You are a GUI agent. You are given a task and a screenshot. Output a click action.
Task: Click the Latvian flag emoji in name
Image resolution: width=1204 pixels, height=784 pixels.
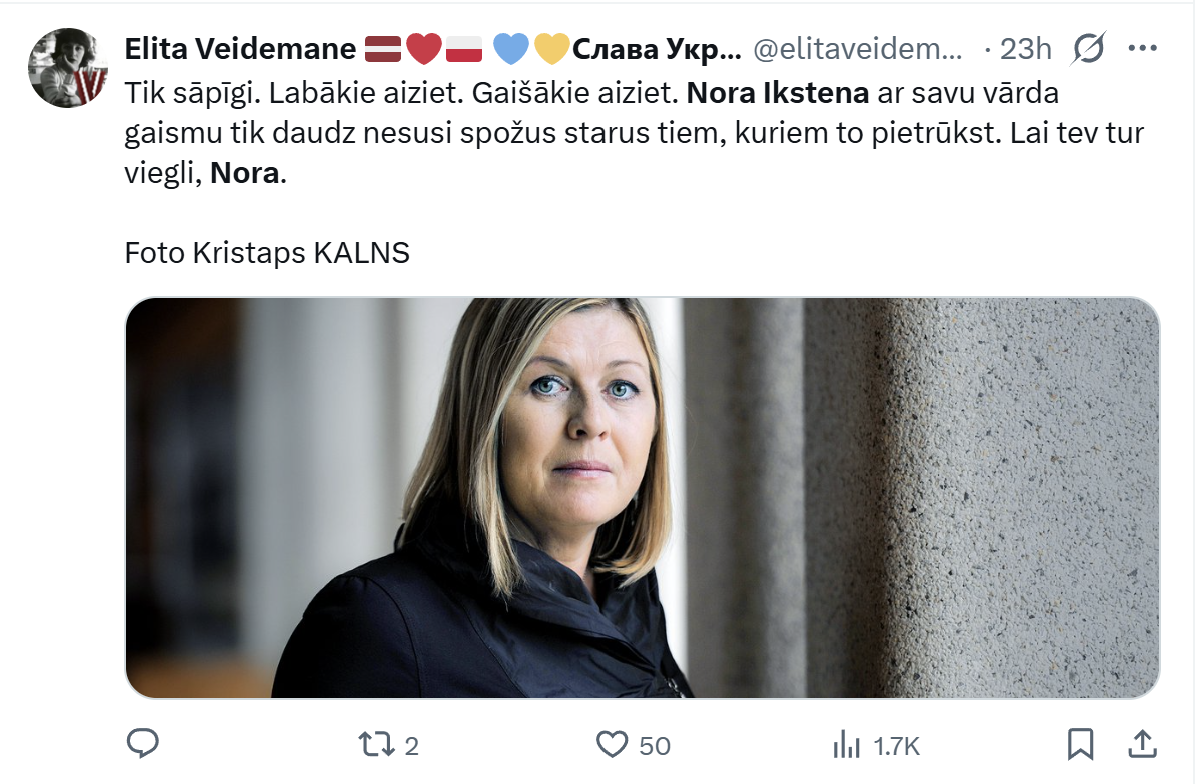[382, 48]
